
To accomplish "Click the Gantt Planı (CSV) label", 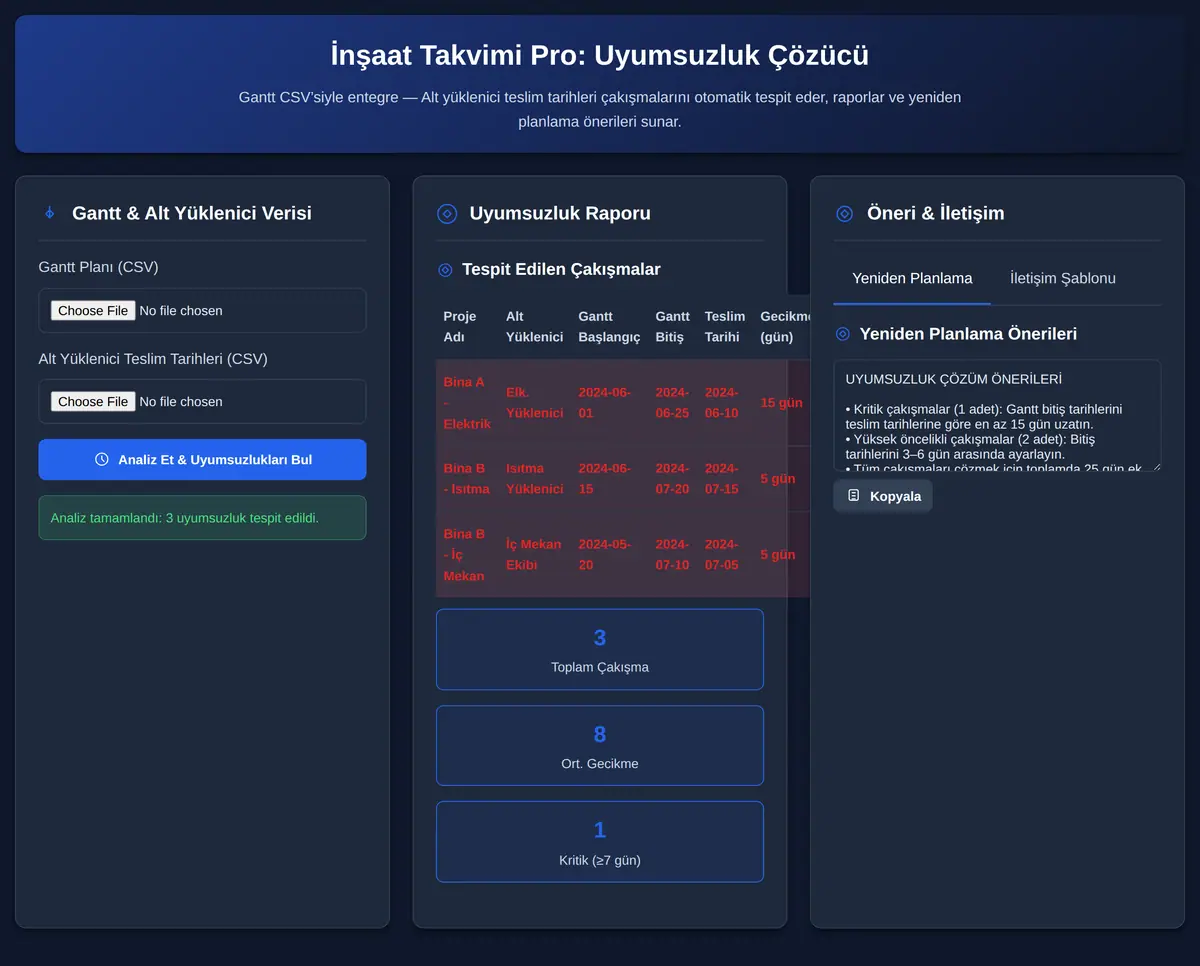I will tap(98, 267).
